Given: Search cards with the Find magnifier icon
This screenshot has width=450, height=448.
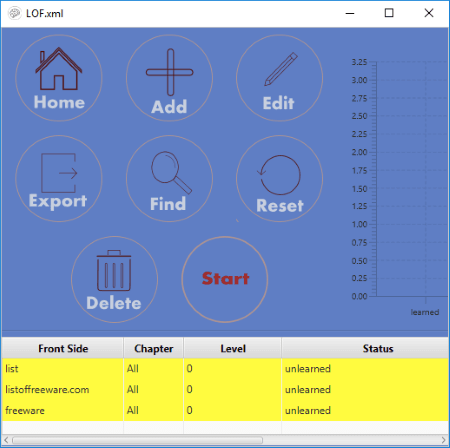Looking at the screenshot, I should [170, 178].
